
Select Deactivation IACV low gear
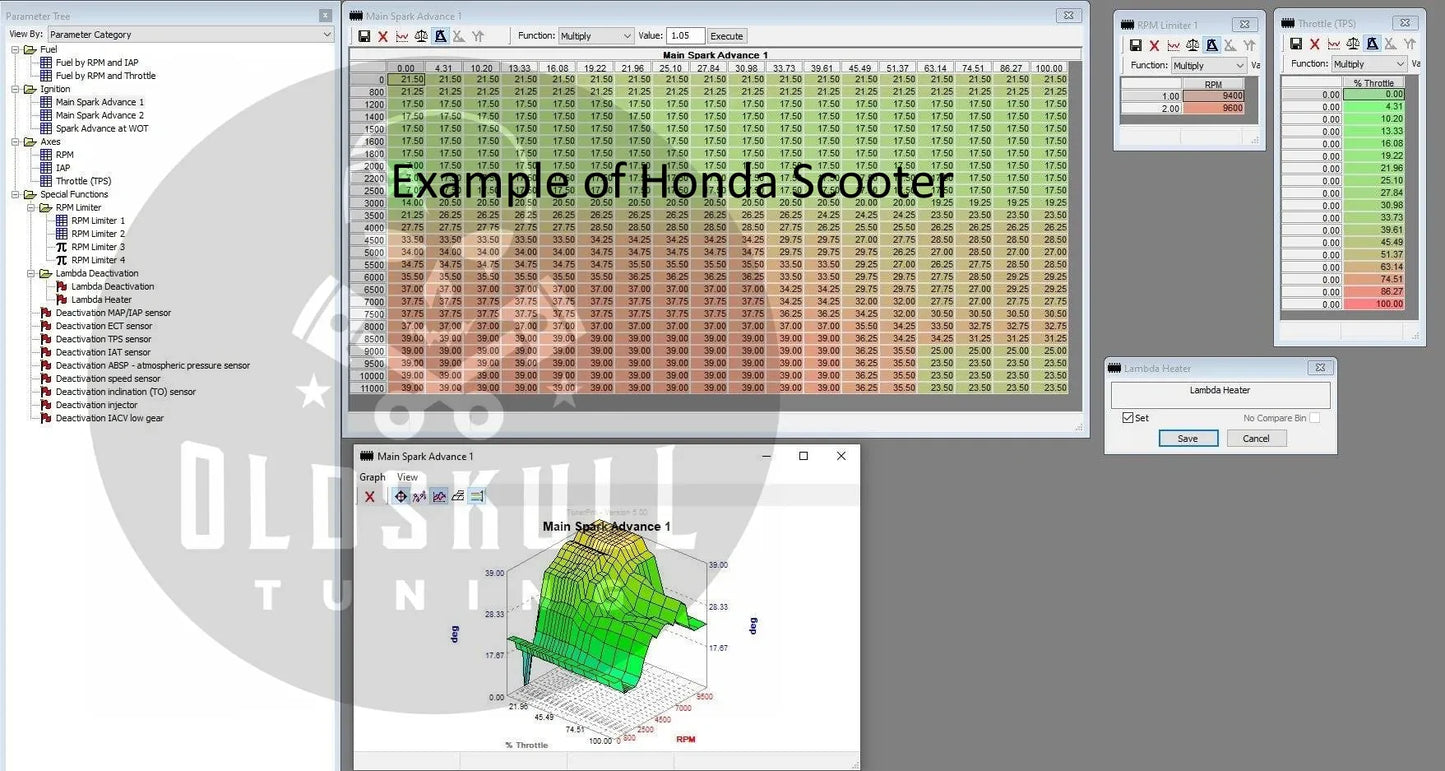(110, 418)
